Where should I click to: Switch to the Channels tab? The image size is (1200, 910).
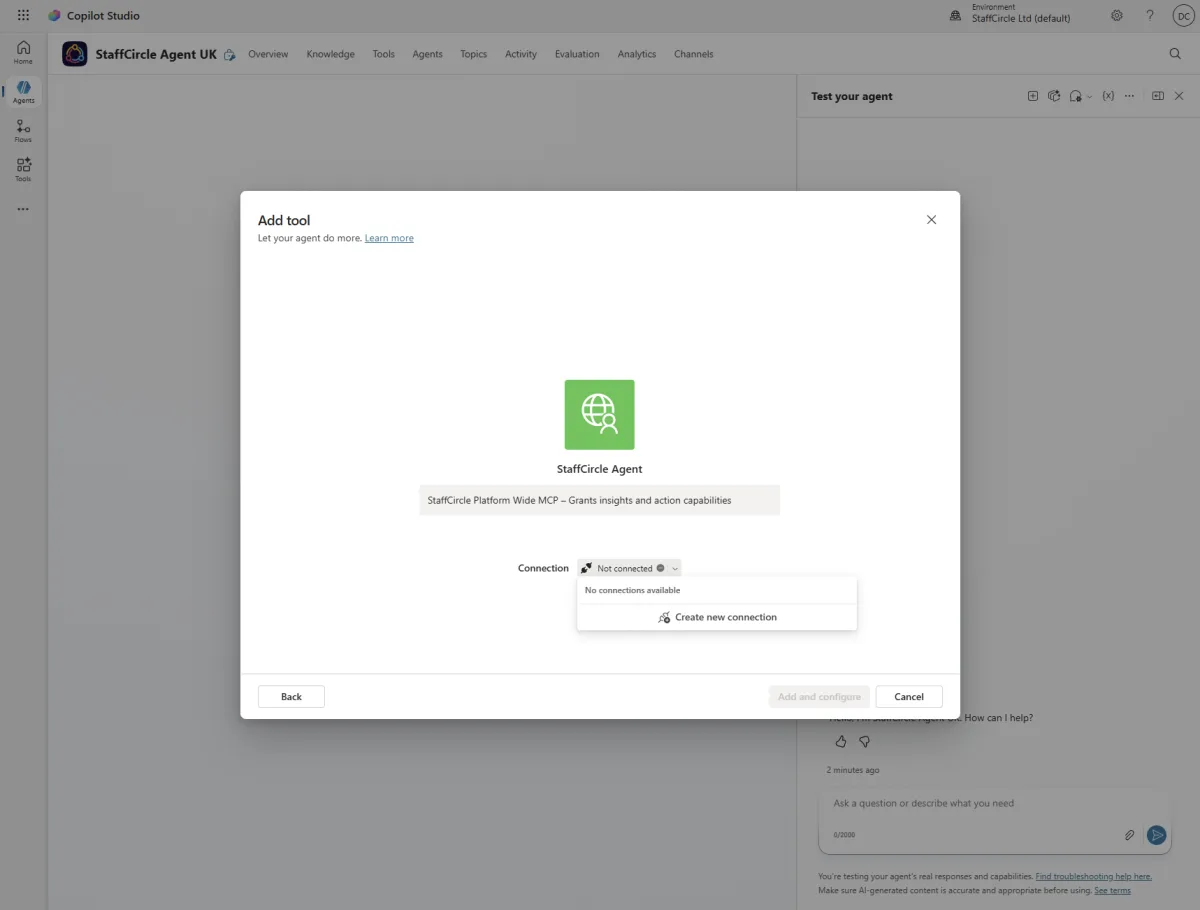(694, 54)
